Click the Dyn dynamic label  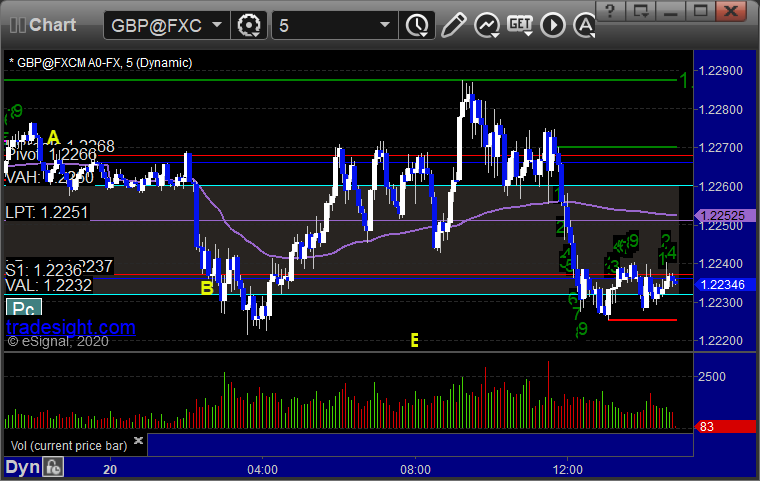coord(22,467)
